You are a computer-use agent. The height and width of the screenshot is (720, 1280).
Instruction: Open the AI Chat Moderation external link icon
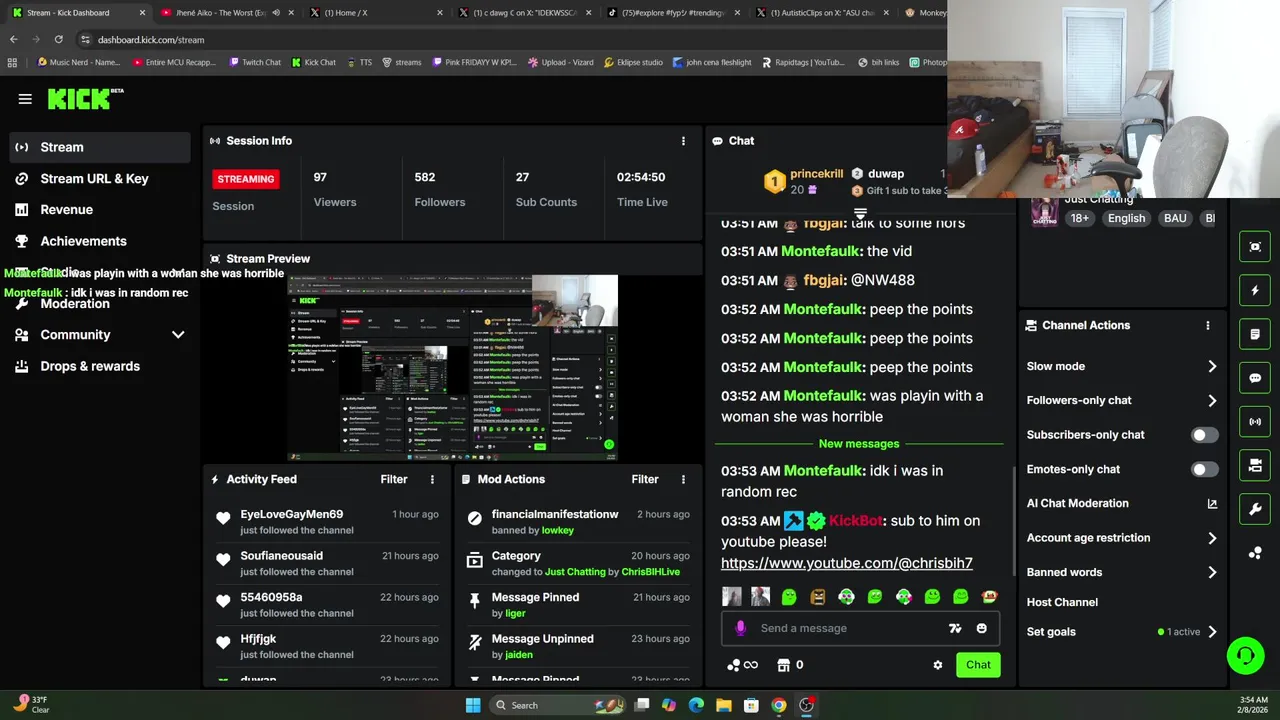coord(1212,504)
